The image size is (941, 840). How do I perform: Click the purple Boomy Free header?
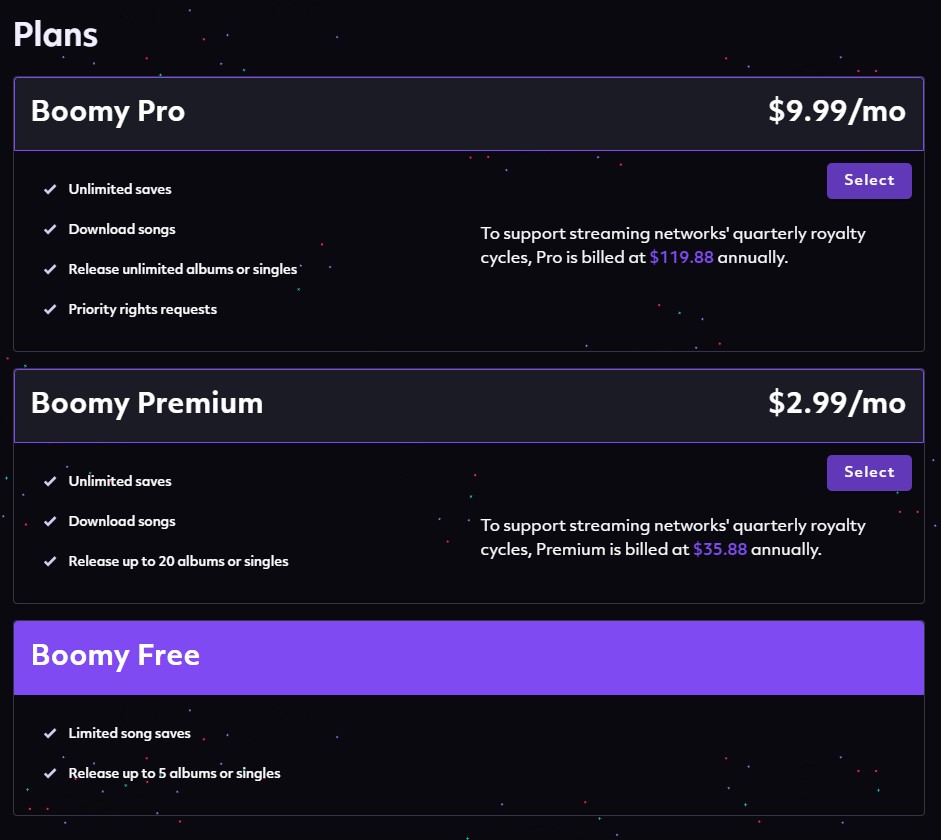pyautogui.click(x=115, y=656)
